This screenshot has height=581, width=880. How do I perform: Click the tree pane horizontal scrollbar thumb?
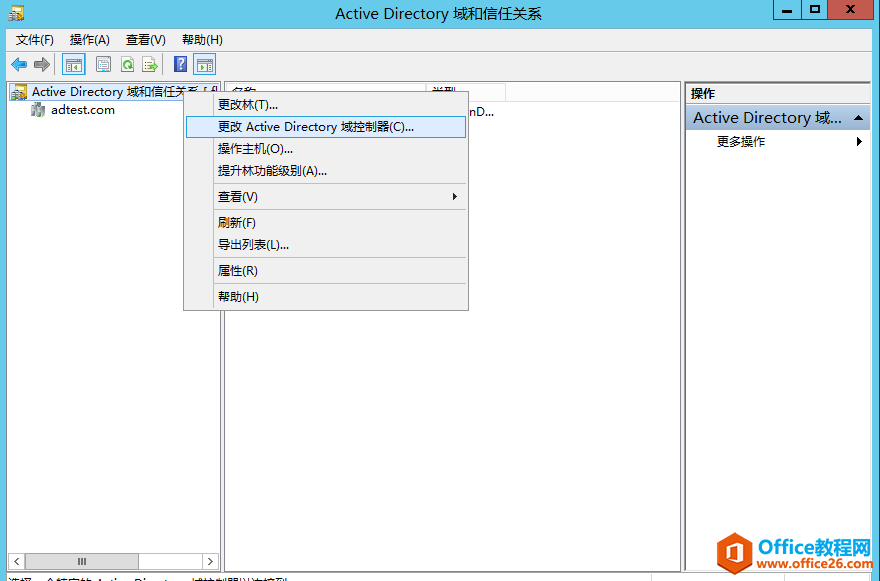[x=82, y=561]
